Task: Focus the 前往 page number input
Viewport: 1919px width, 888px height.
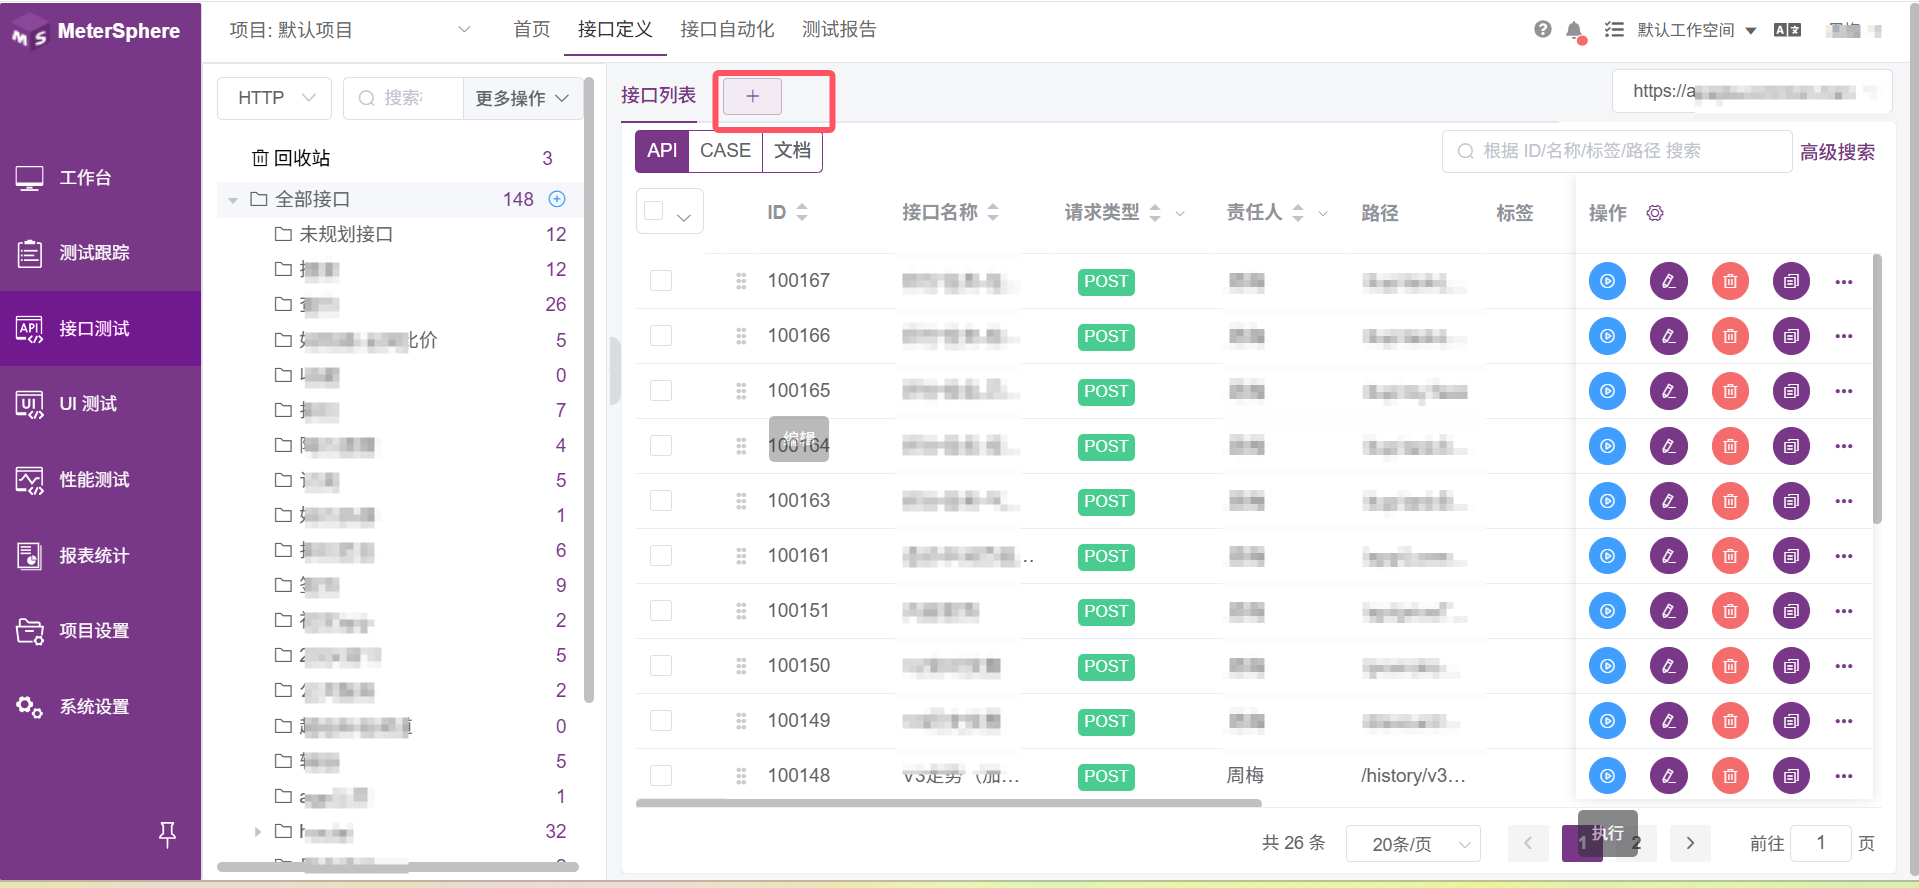Action: click(1821, 843)
